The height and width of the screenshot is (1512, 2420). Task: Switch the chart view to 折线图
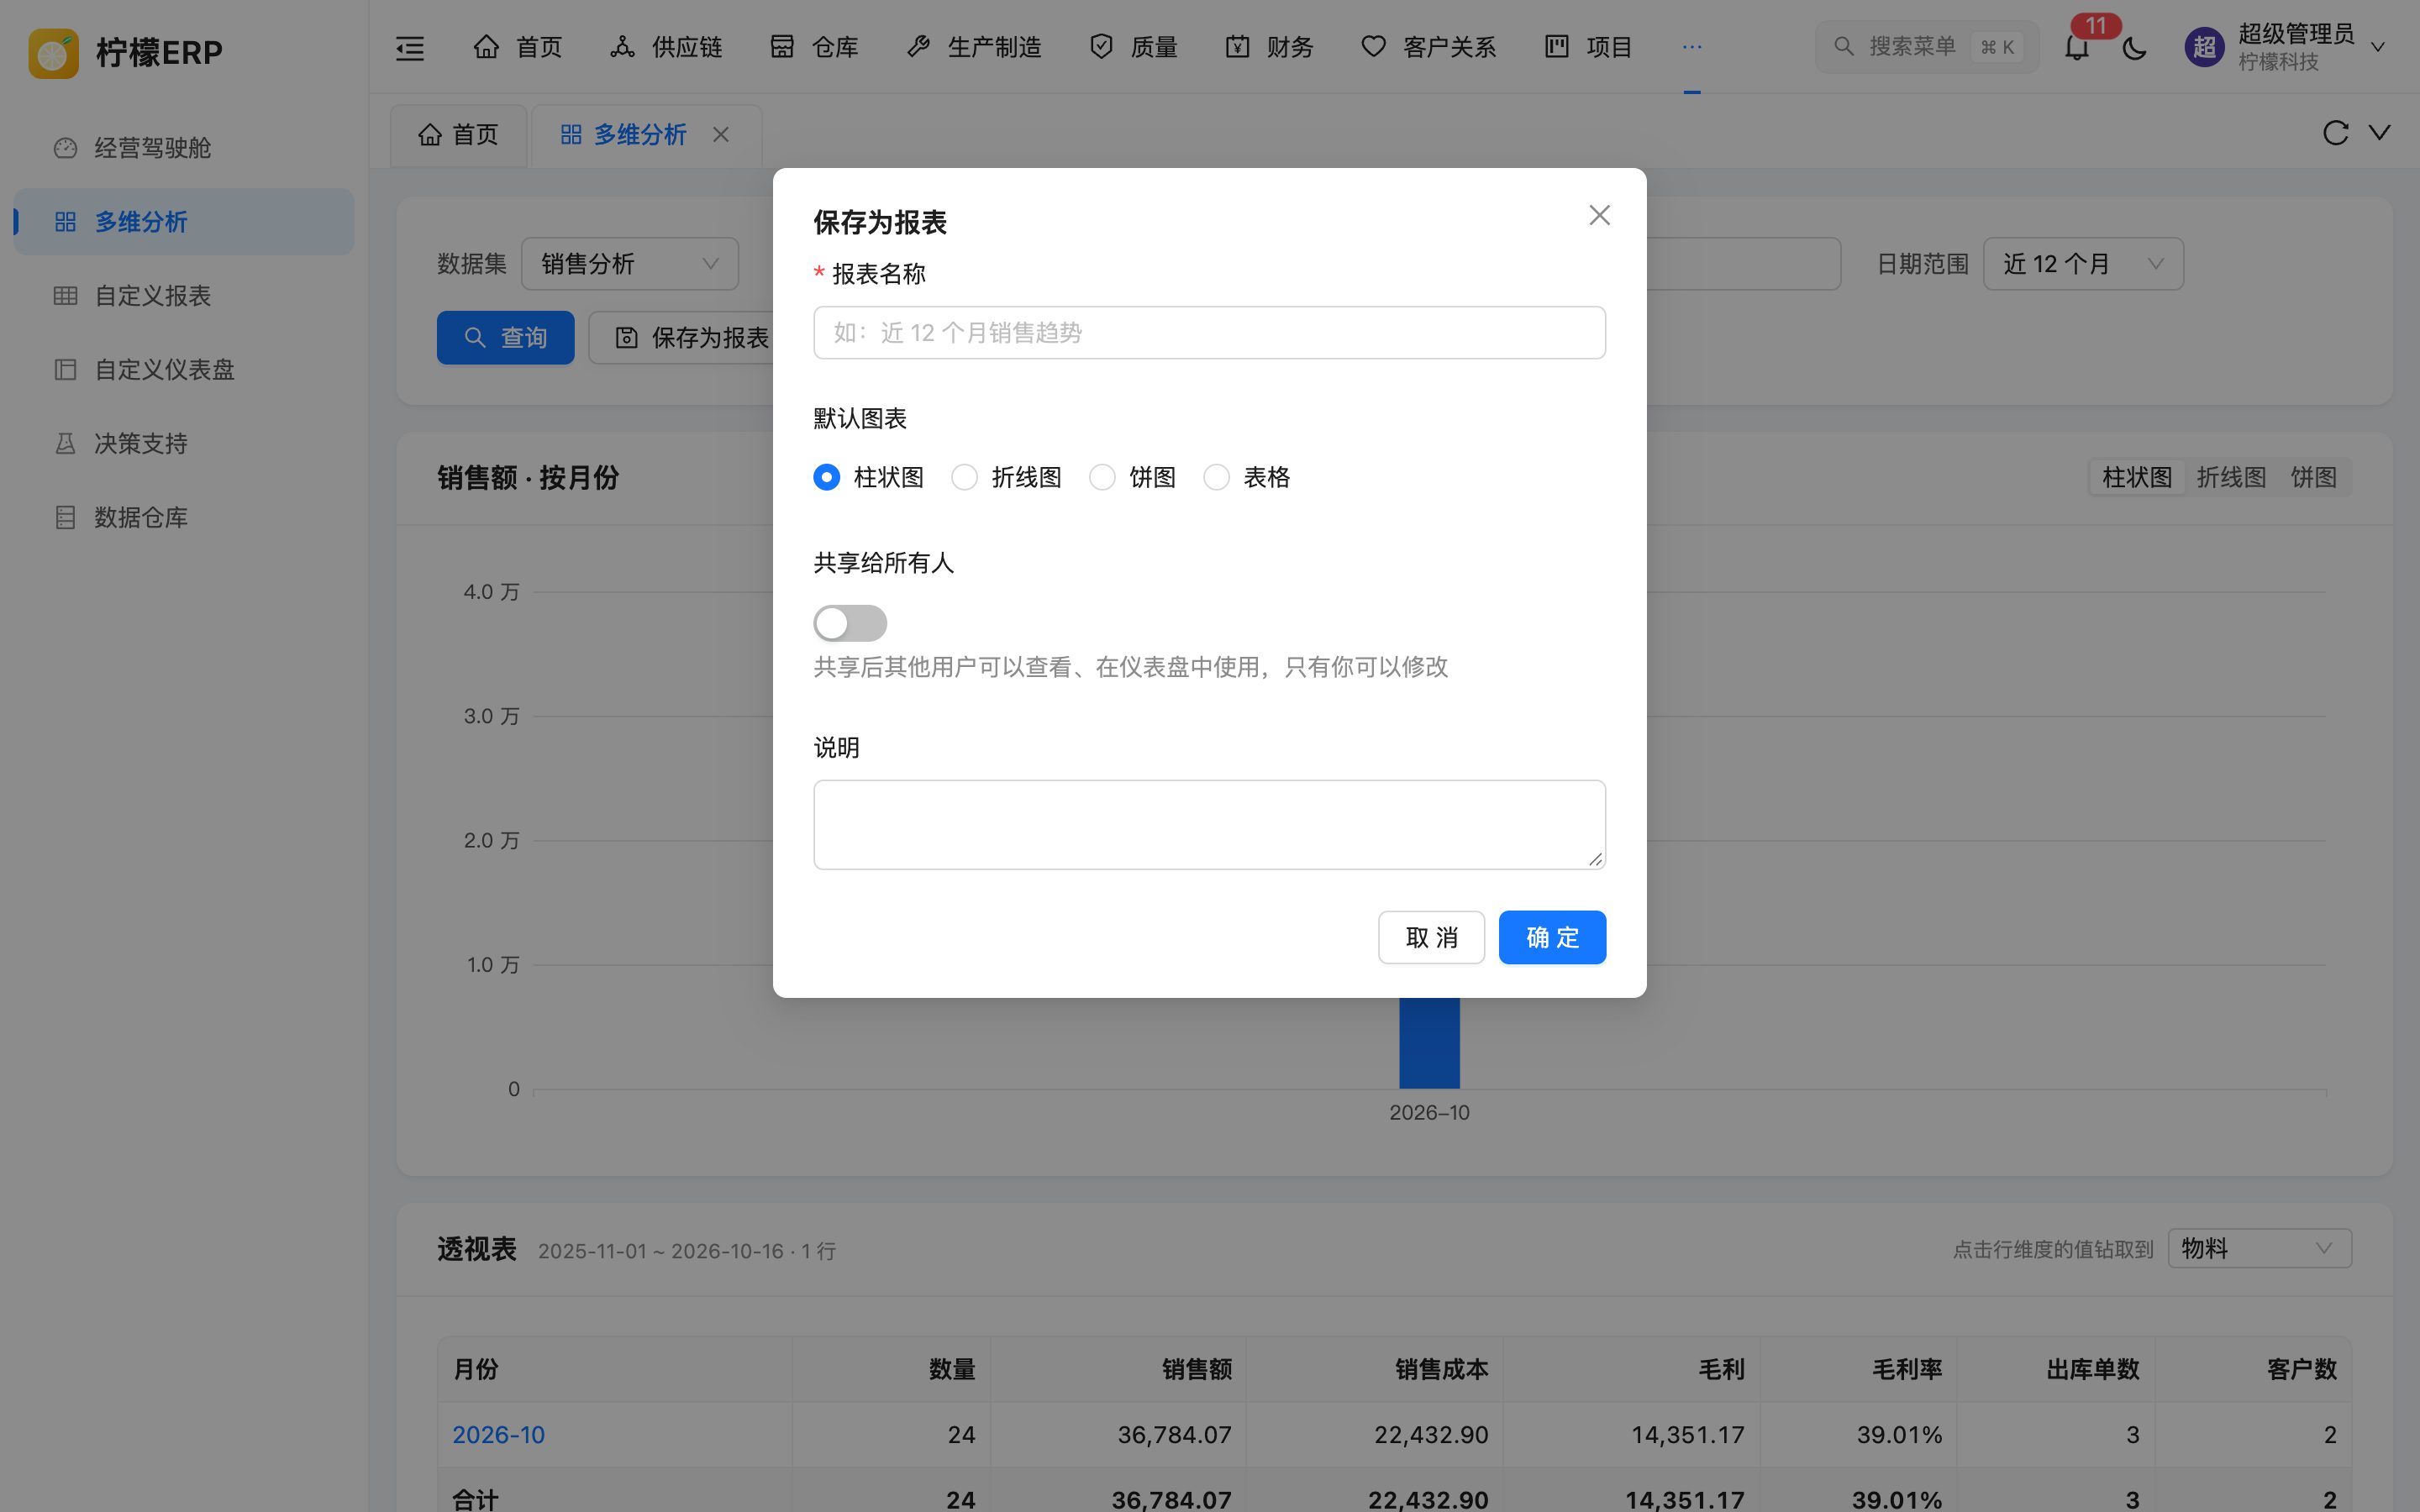coord(2230,478)
